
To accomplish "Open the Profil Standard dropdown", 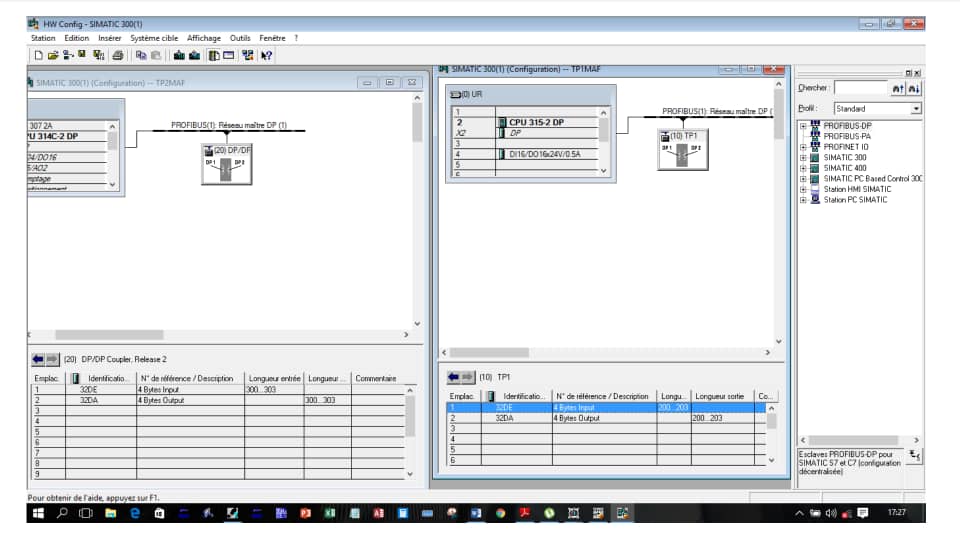I will pos(916,108).
